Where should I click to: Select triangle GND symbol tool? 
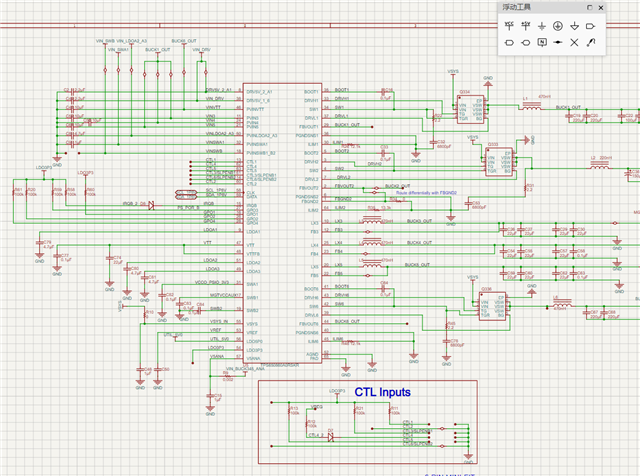[x=574, y=26]
